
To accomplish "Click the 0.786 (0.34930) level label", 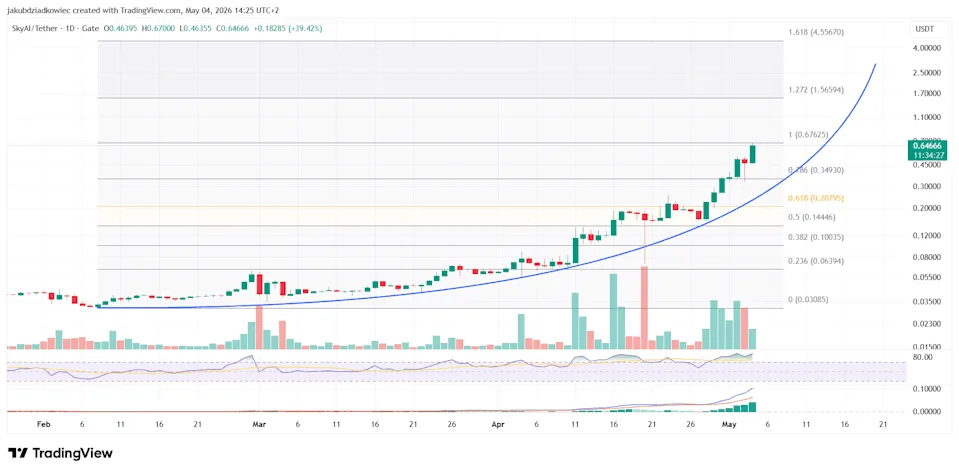I will tap(816, 170).
